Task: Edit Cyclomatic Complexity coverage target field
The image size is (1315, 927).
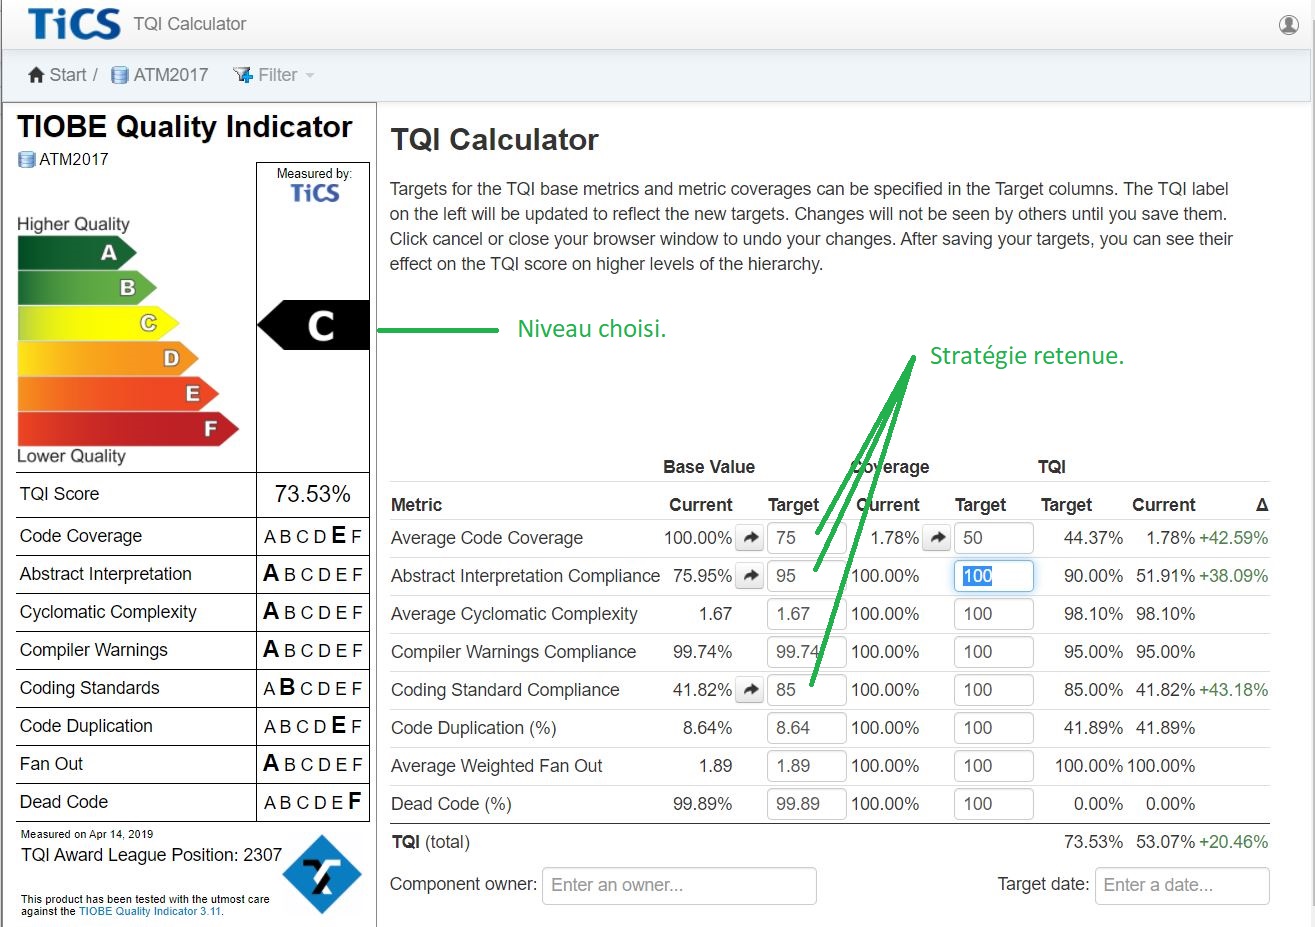Action: point(994,614)
